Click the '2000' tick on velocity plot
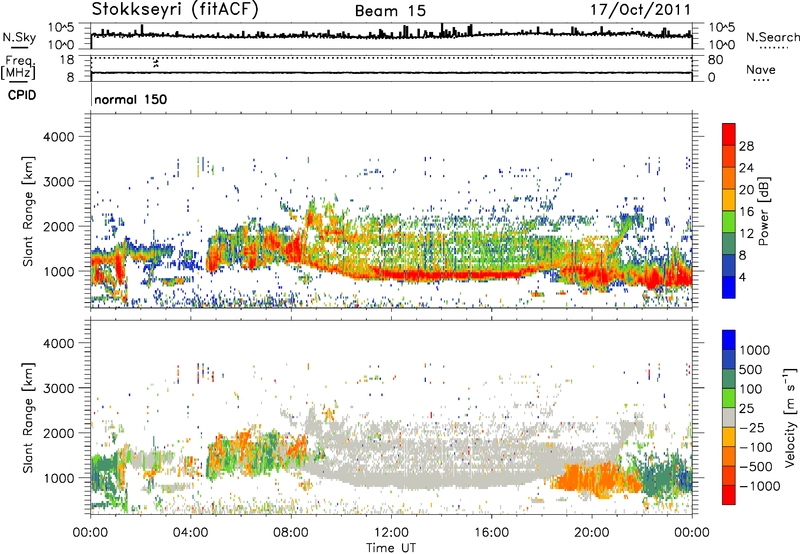The image size is (800, 554). [x=58, y=433]
